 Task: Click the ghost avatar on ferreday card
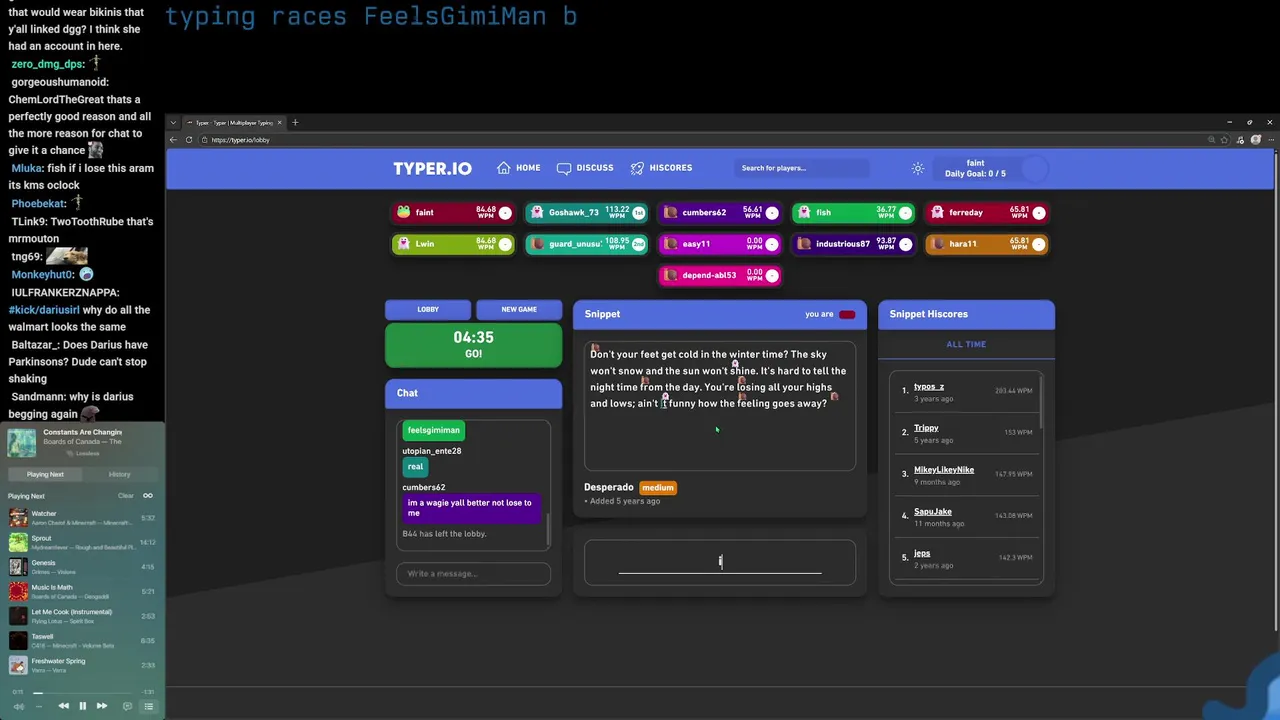point(937,212)
